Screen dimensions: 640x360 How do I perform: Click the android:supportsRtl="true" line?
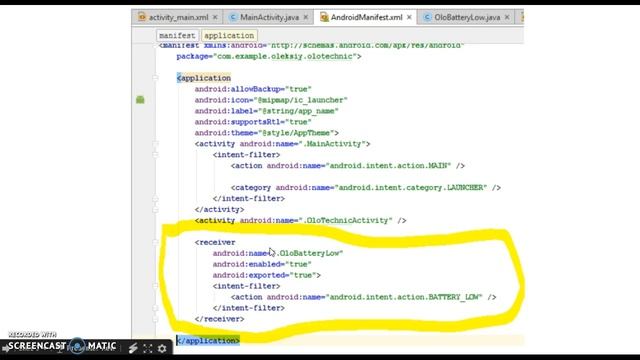coord(253,122)
